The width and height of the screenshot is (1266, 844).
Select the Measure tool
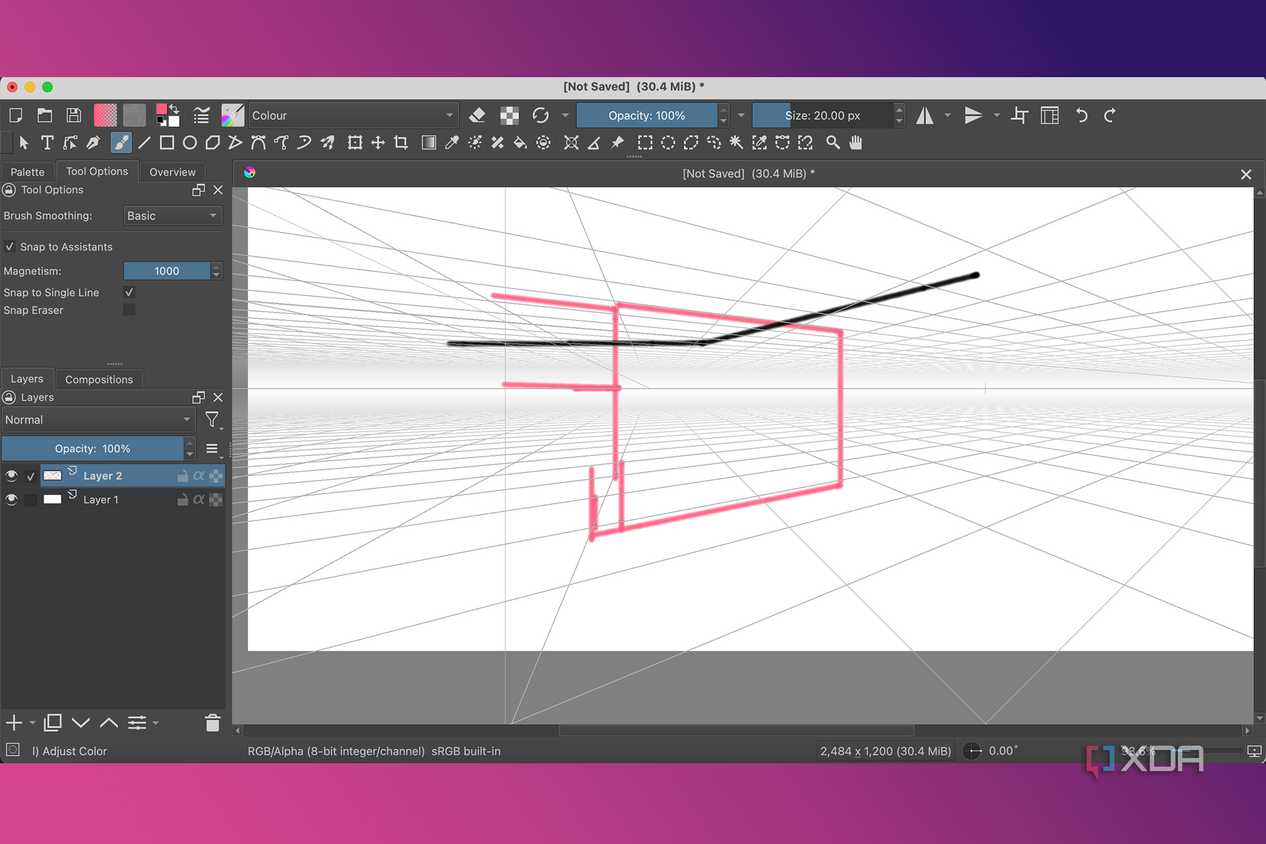point(594,143)
